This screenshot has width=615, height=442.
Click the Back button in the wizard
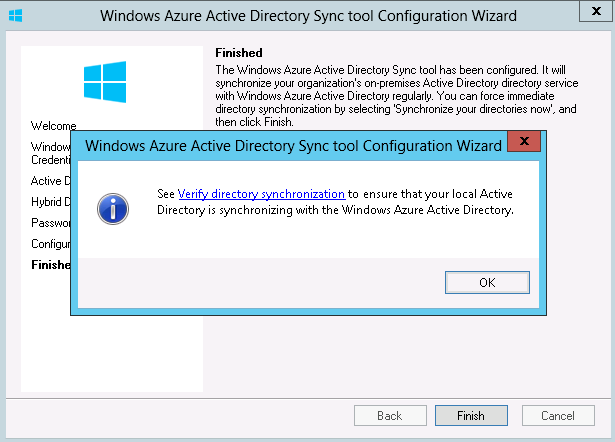point(390,415)
